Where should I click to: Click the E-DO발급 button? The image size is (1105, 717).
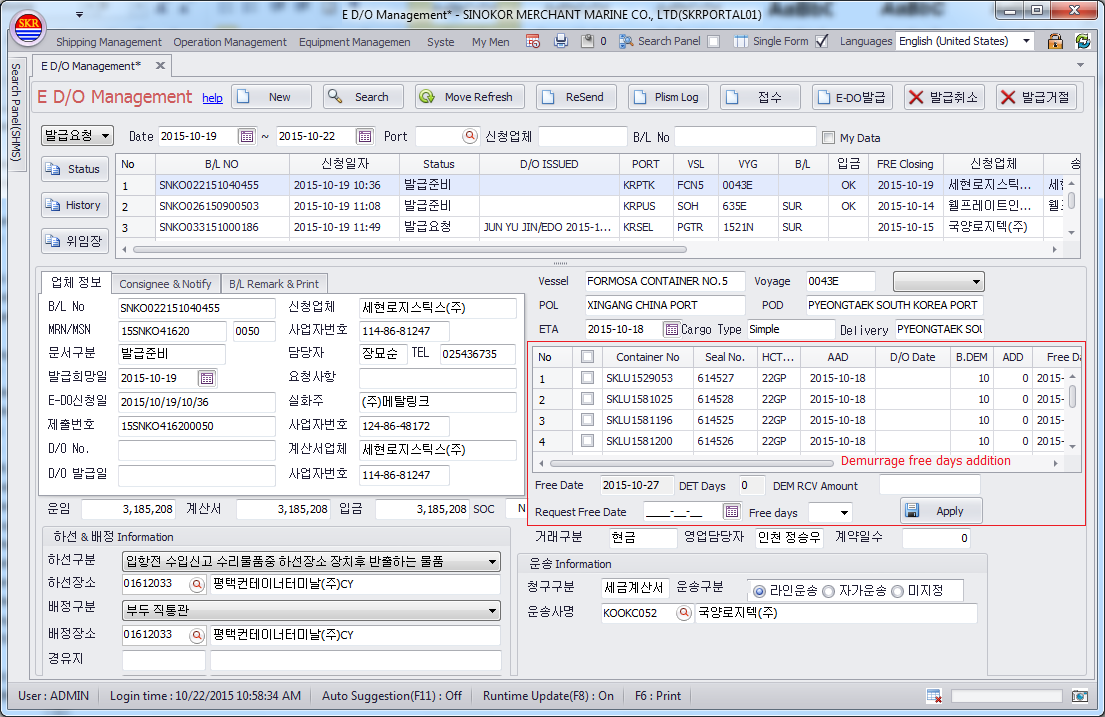[852, 97]
